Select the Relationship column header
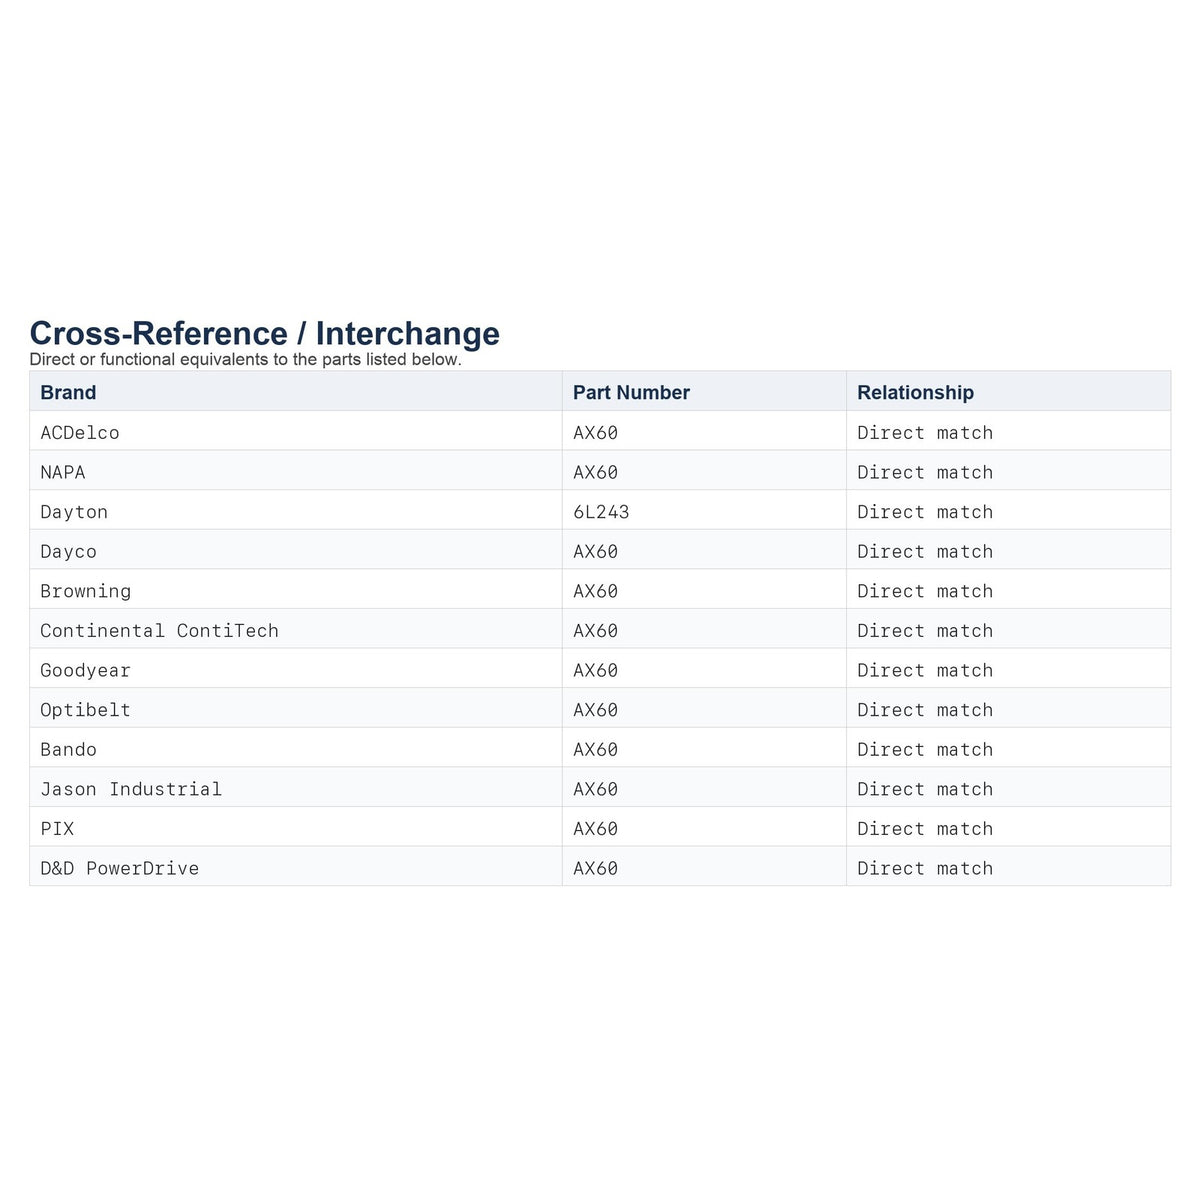Image resolution: width=1200 pixels, height=1200 pixels. [x=1008, y=392]
